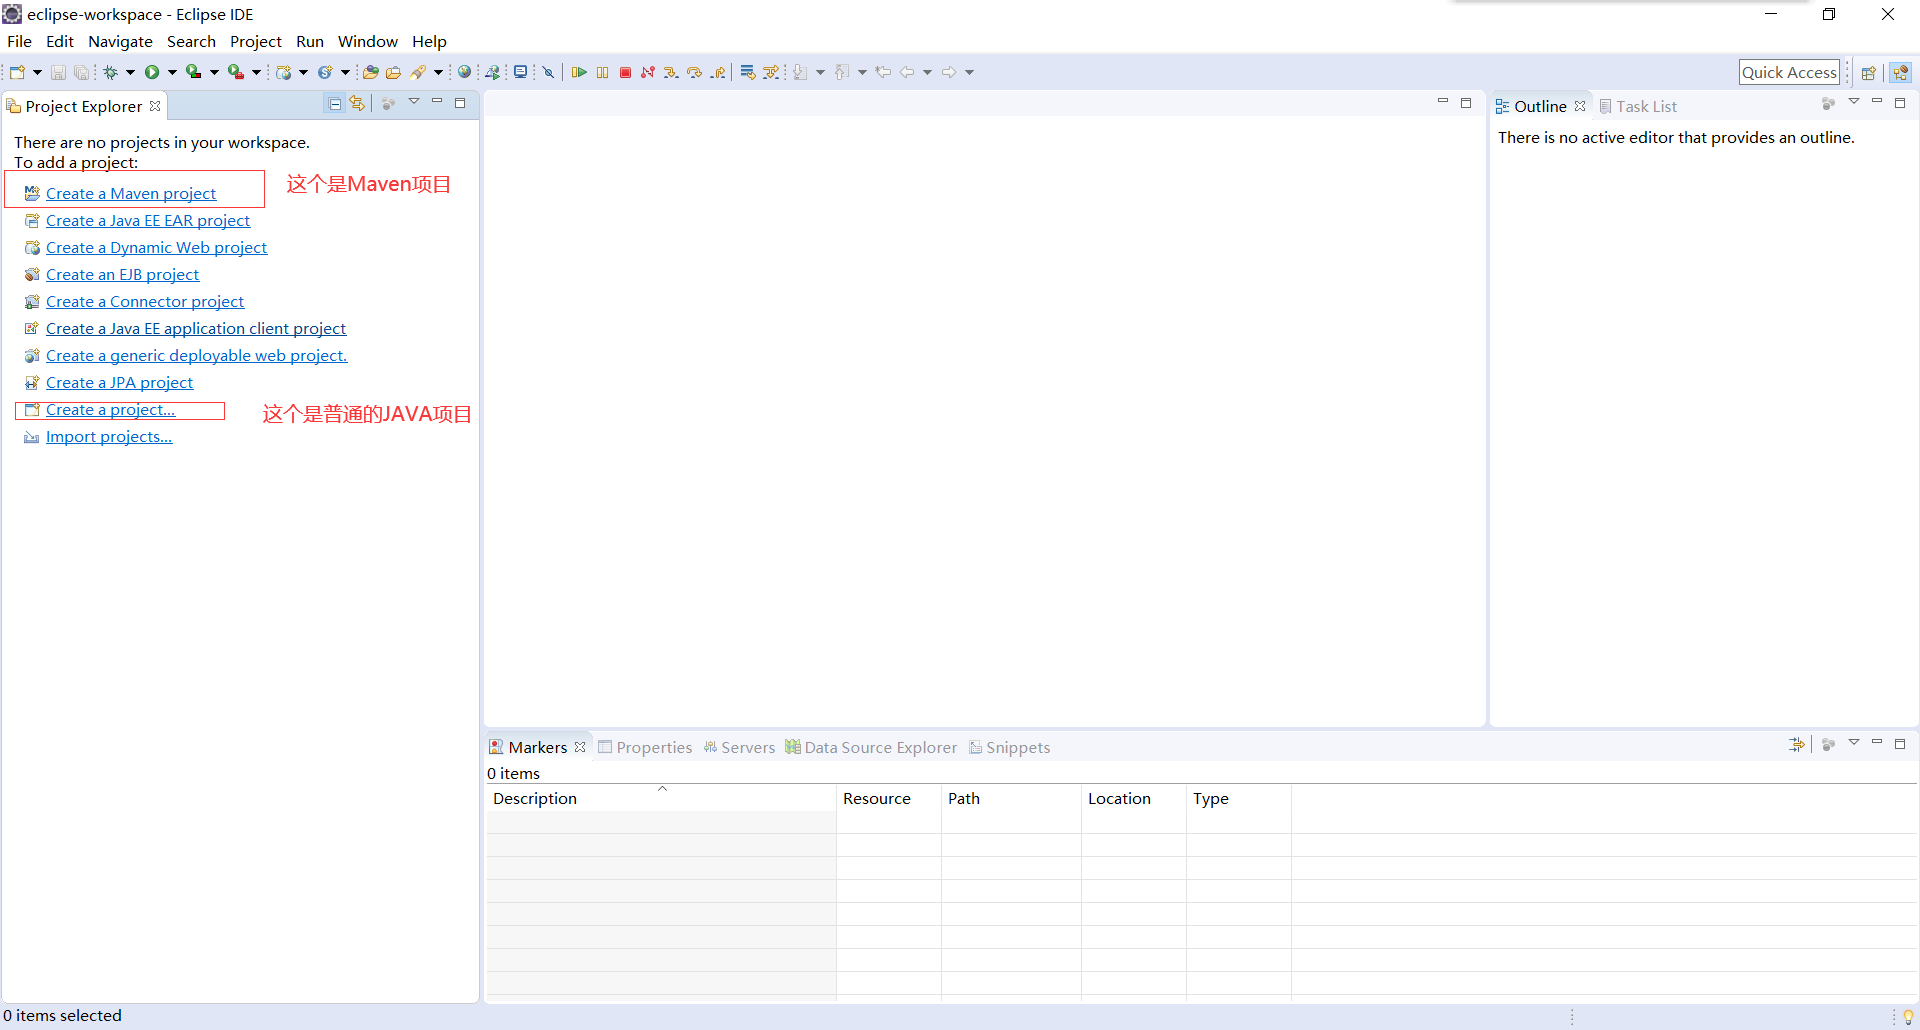Open the dropdown beside the New icon

(37, 72)
